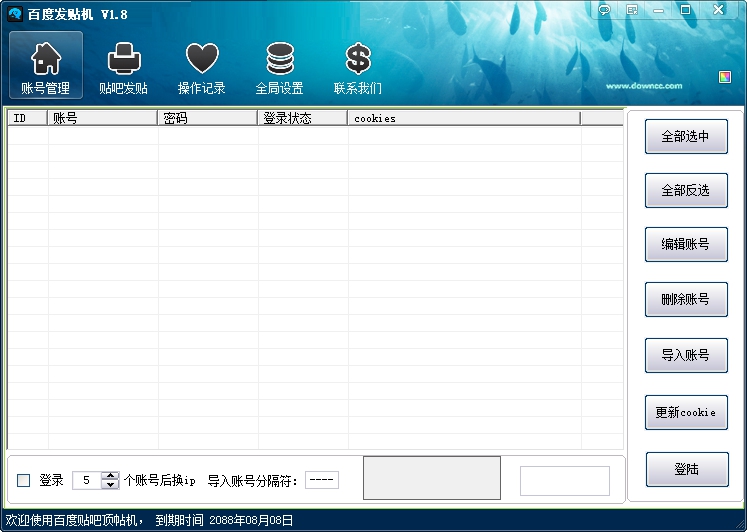Click the 导入账号 button

[686, 355]
